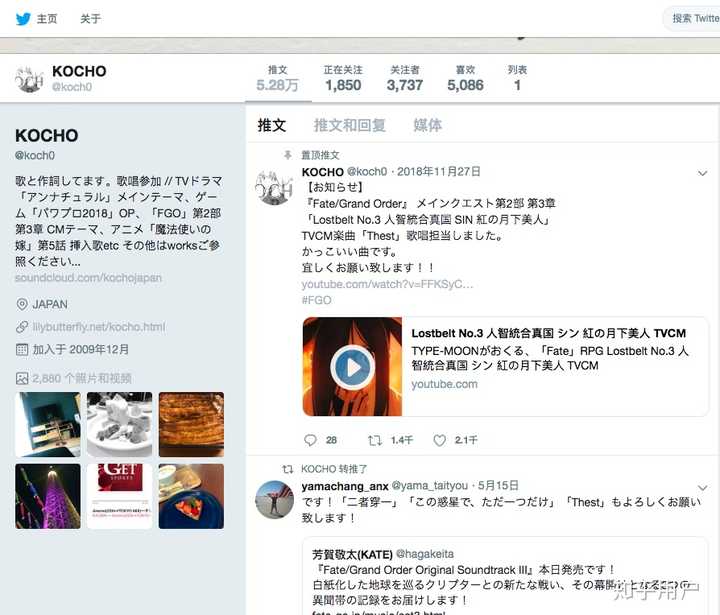Open the 关于 about link
The height and width of the screenshot is (615, 720).
[90, 19]
